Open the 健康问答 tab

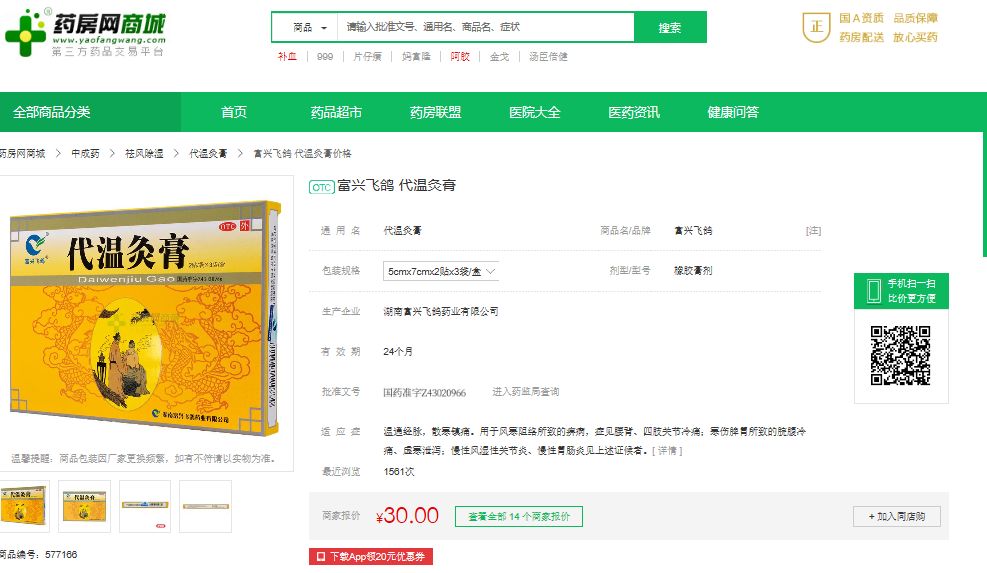click(x=733, y=112)
